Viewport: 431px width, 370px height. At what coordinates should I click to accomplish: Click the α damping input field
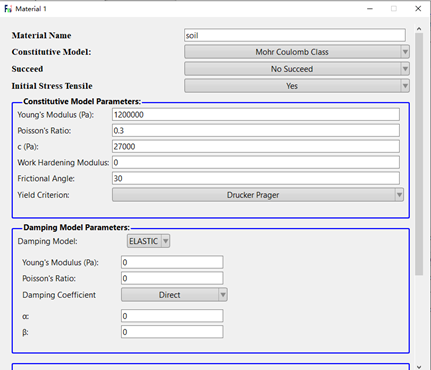[172, 316]
